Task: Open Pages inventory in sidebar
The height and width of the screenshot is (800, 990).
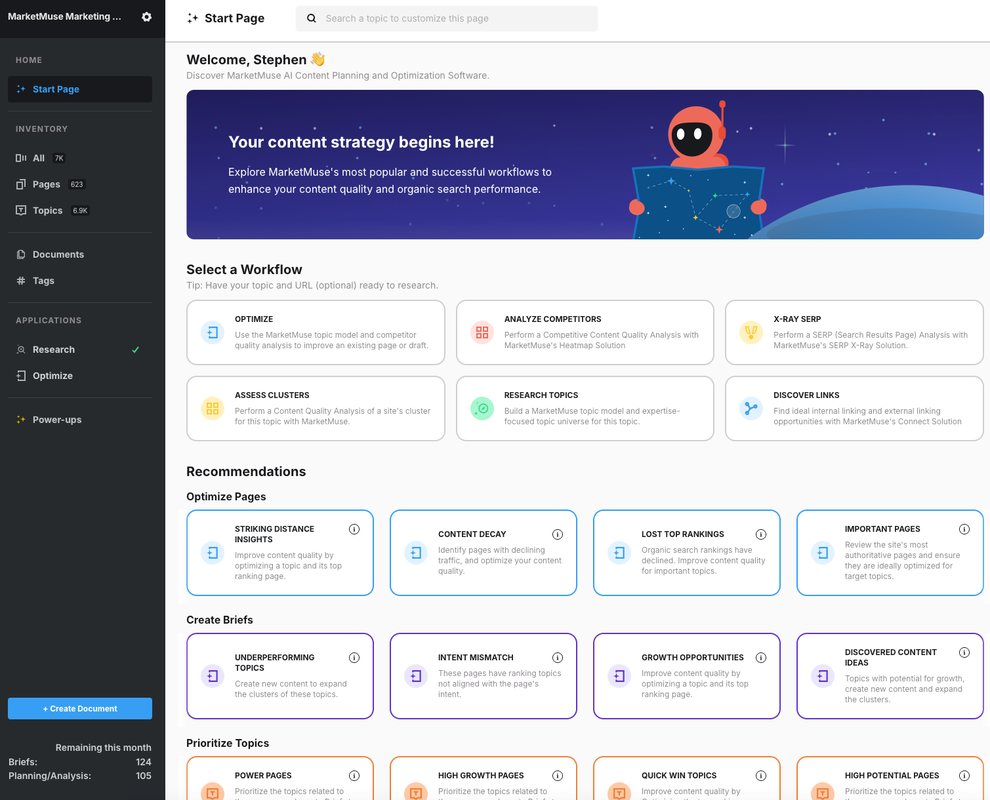Action: (80, 184)
